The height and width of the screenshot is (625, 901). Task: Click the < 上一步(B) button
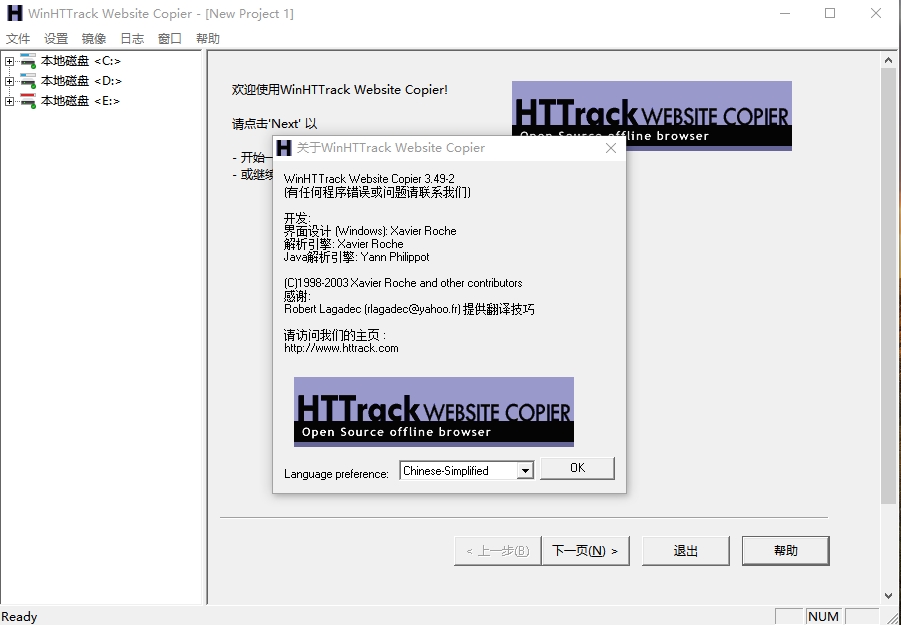coord(498,551)
